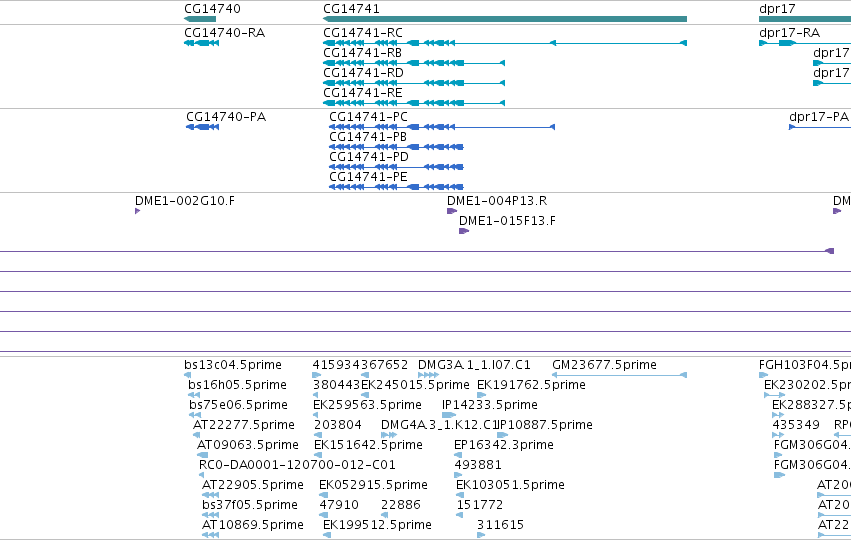Select the DME1-004P13.R feature

(x=497, y=201)
